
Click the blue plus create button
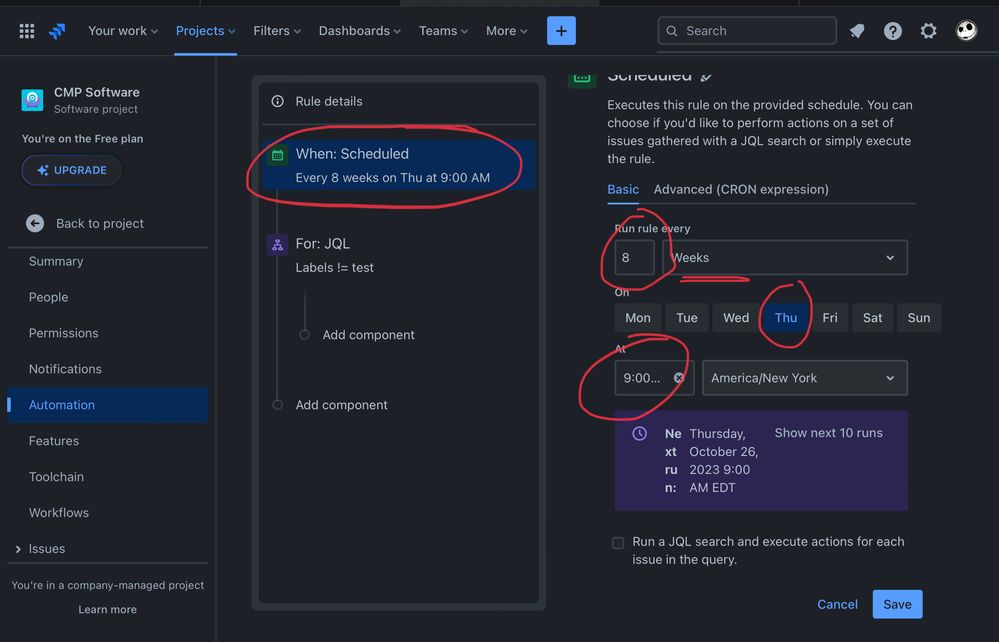[561, 31]
